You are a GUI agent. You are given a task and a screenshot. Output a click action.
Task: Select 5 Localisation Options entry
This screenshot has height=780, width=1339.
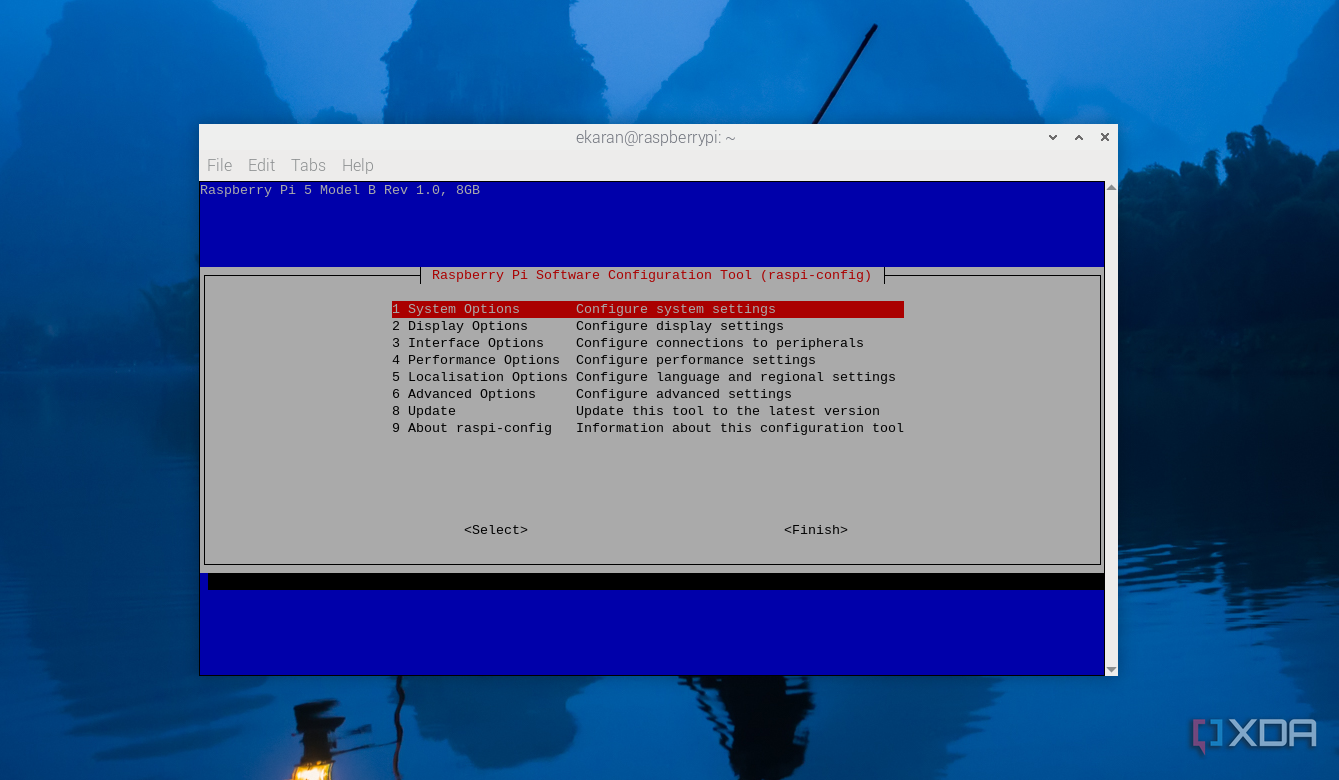(648, 378)
